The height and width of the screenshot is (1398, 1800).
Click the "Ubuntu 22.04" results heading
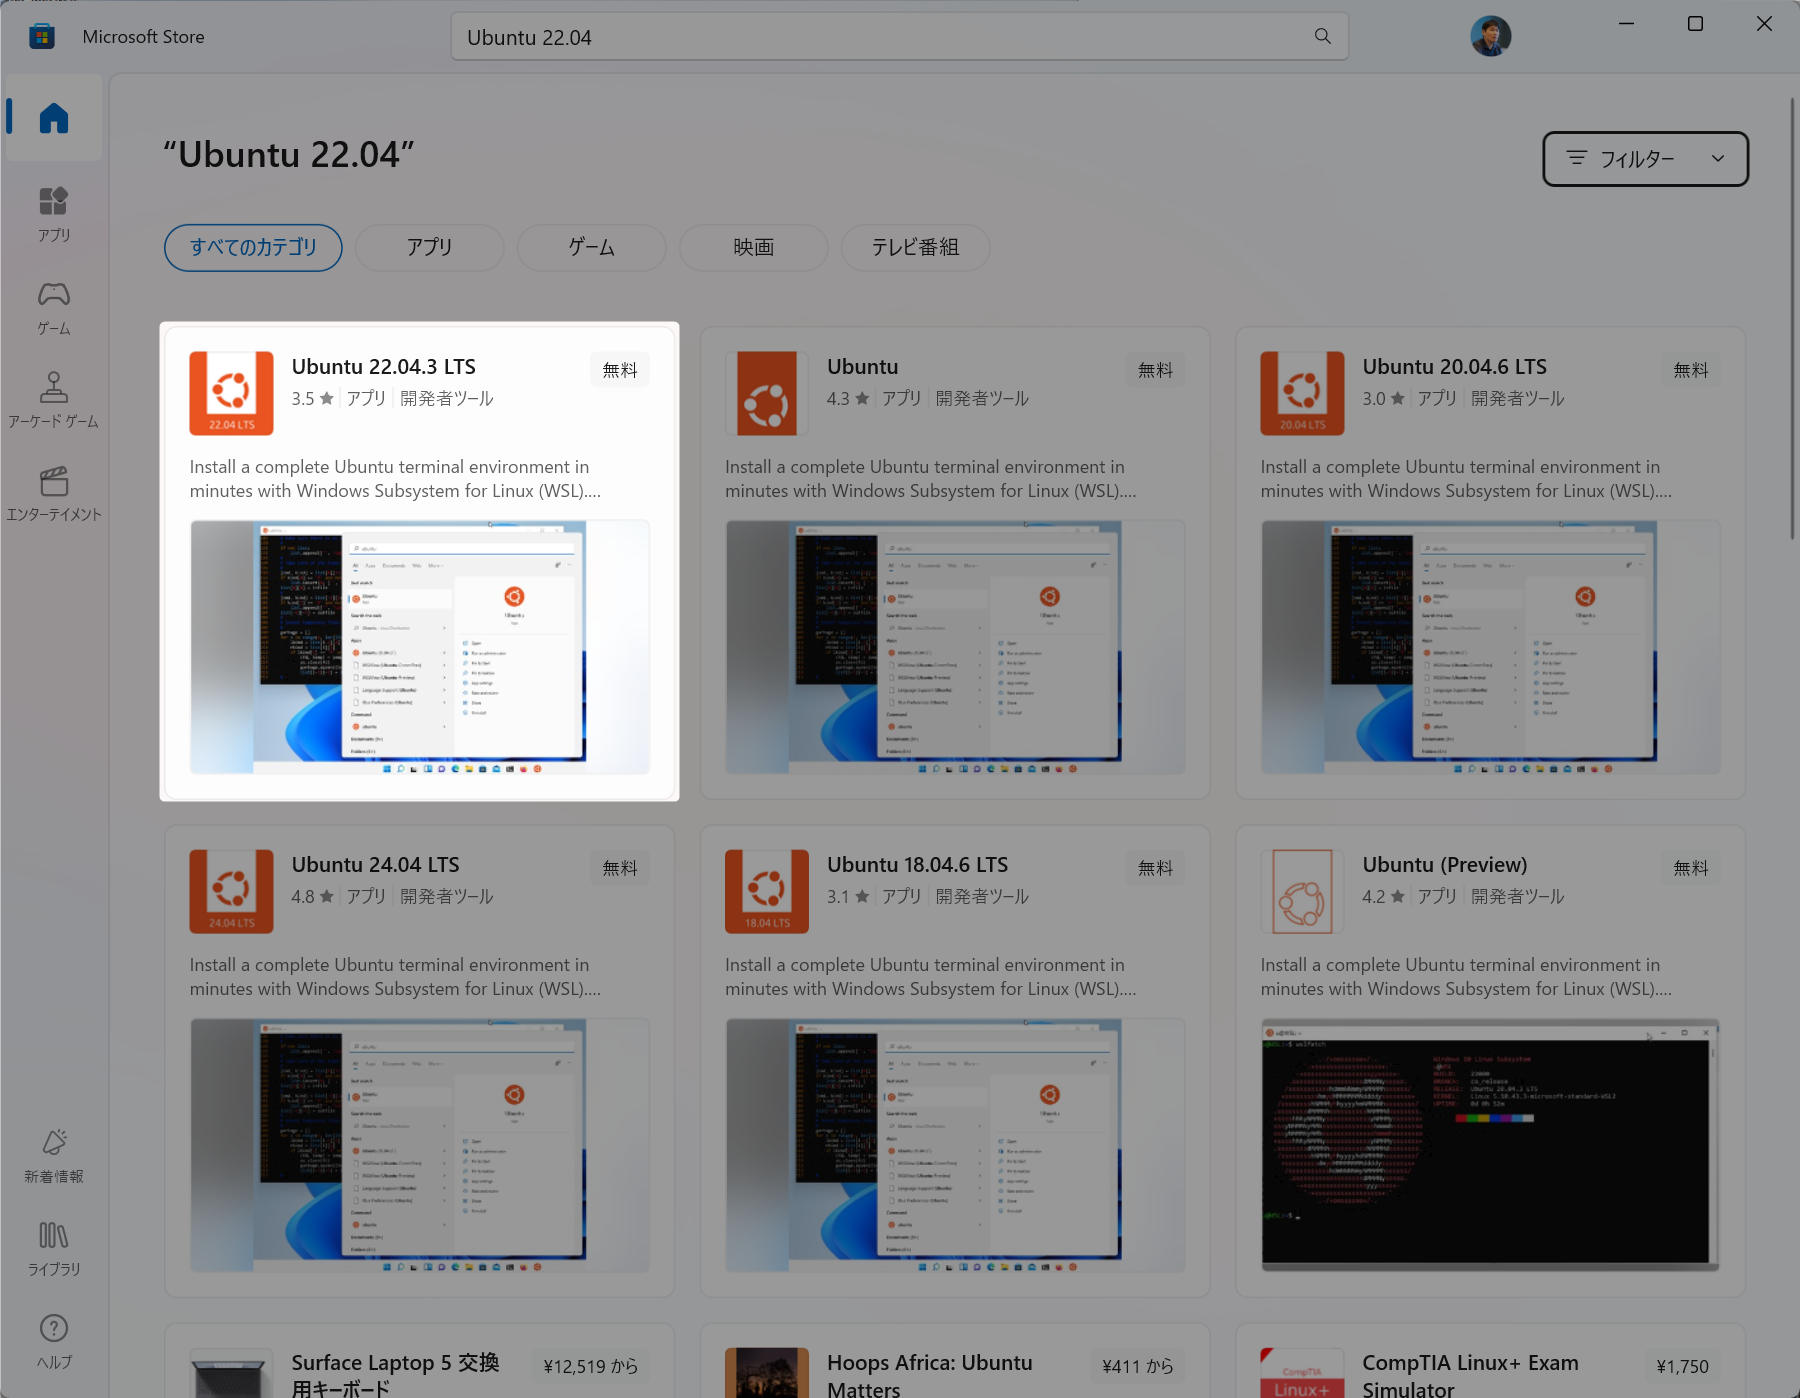289,155
